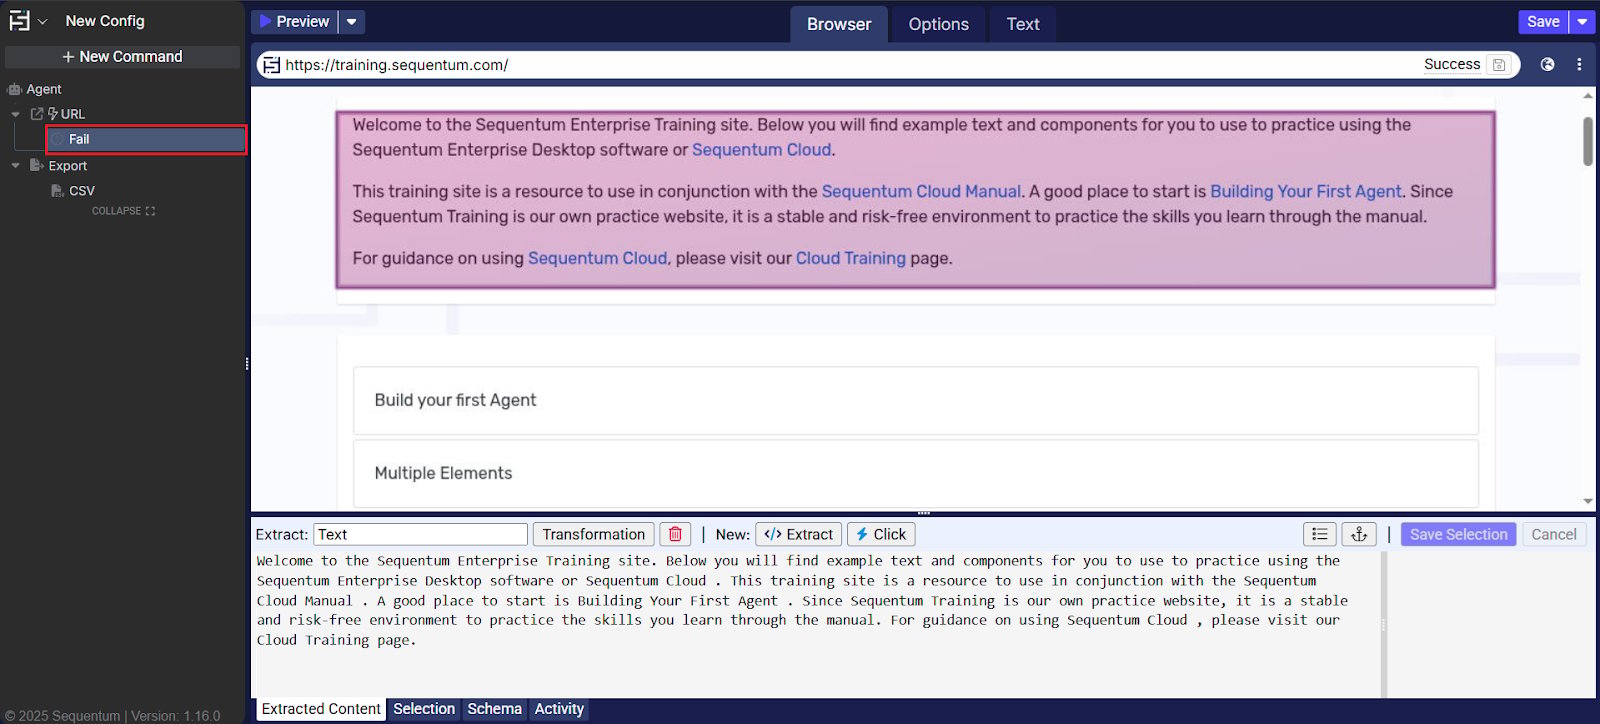This screenshot has height=724, width=1600.
Task: Switch to the Text tab
Action: point(1023,24)
